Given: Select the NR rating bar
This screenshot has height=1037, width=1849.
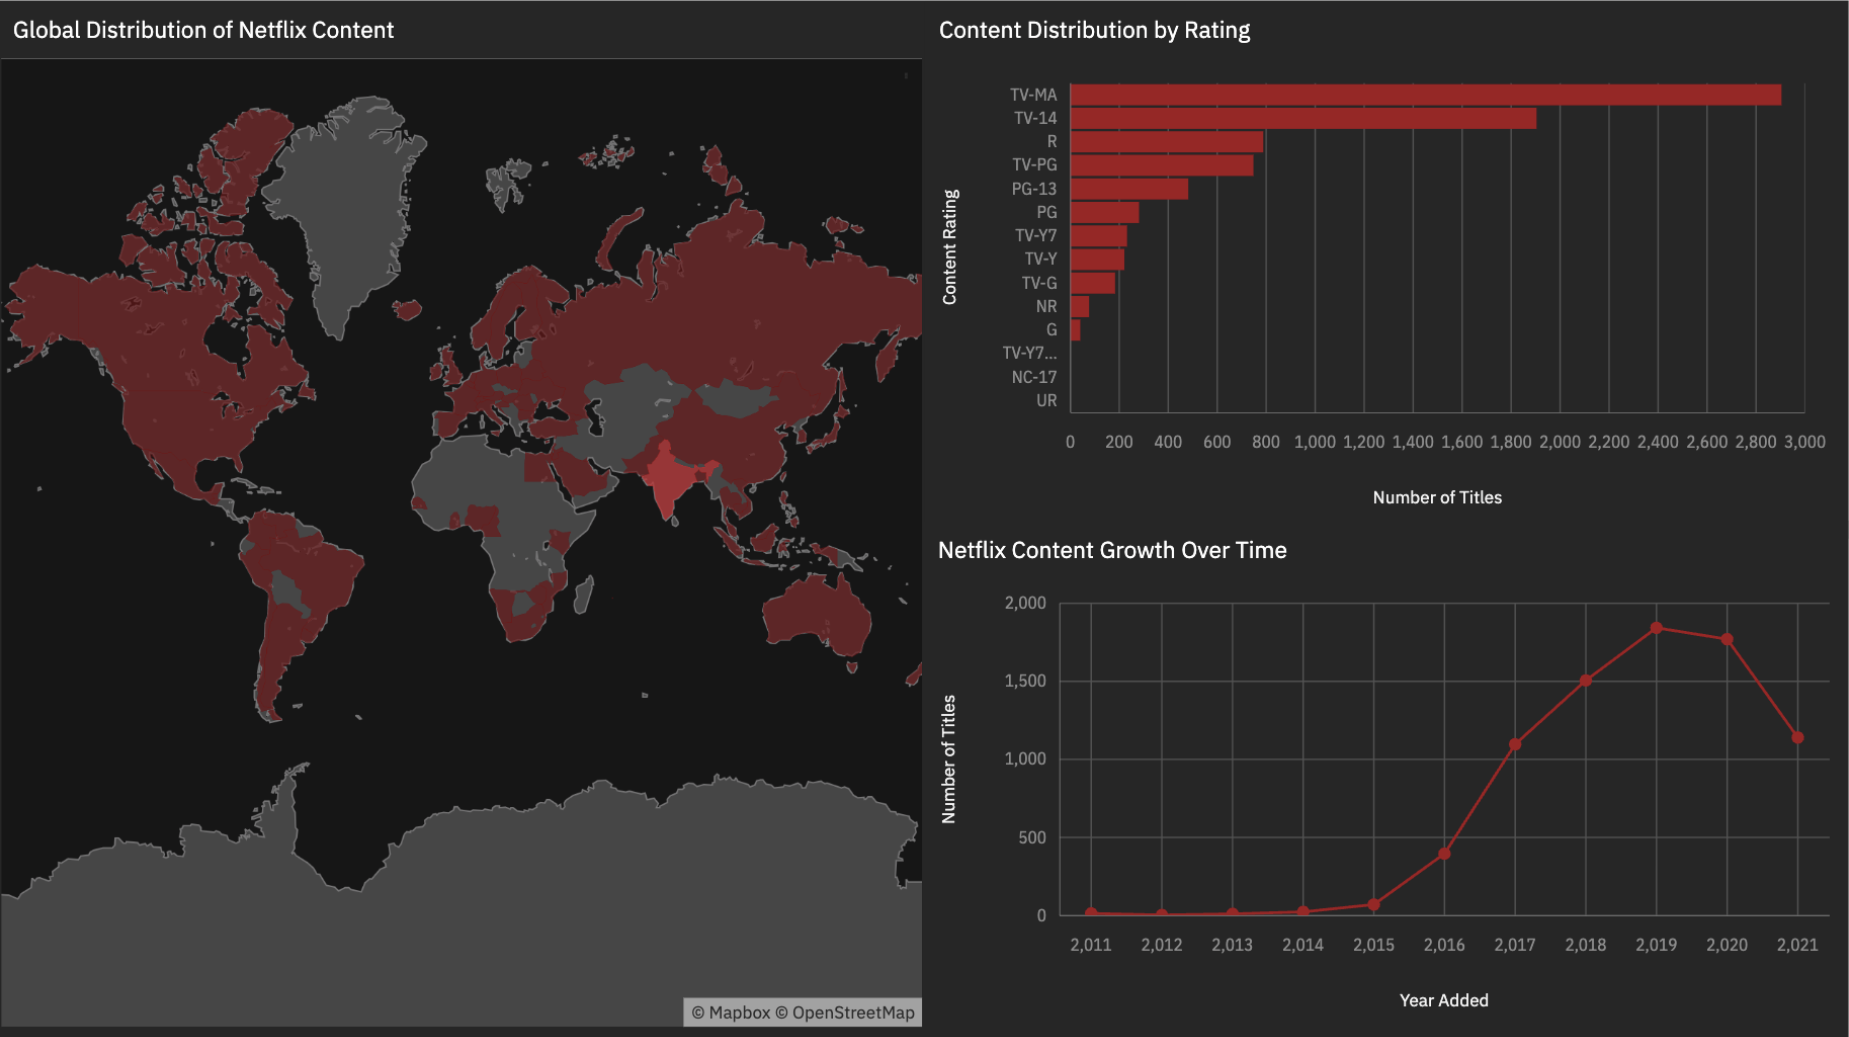Looking at the screenshot, I should coord(1080,306).
